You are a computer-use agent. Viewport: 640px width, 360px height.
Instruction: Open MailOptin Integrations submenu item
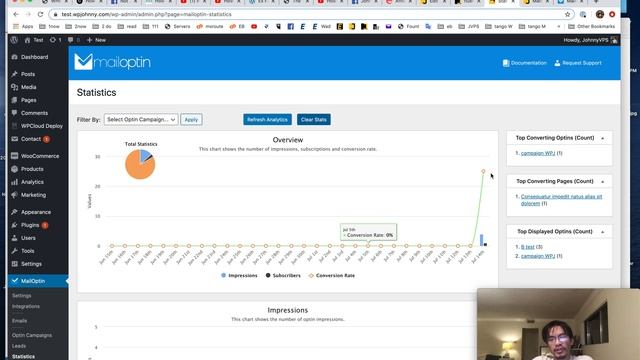click(x=26, y=306)
